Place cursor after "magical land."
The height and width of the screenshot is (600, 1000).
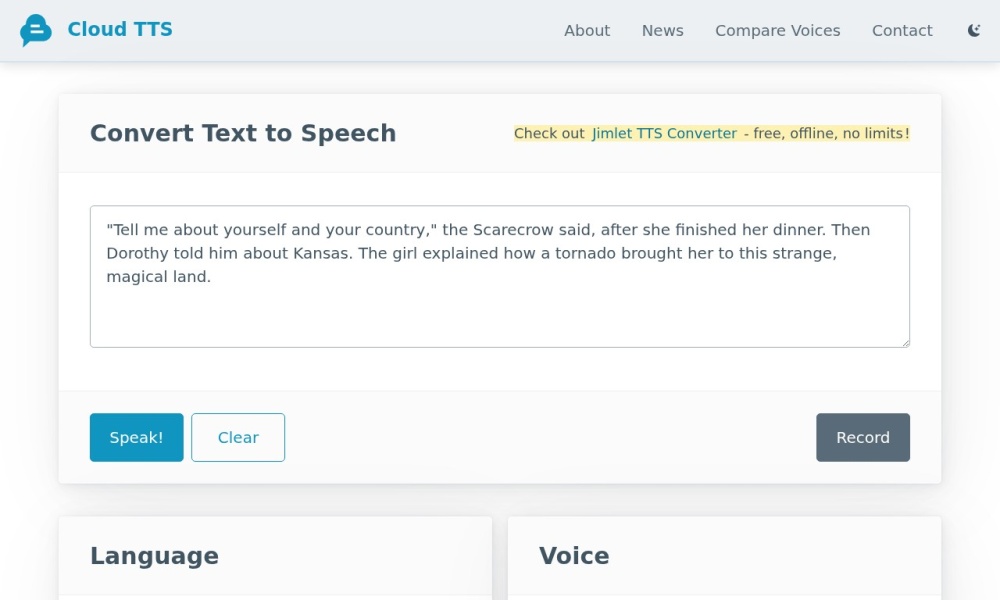coord(213,277)
